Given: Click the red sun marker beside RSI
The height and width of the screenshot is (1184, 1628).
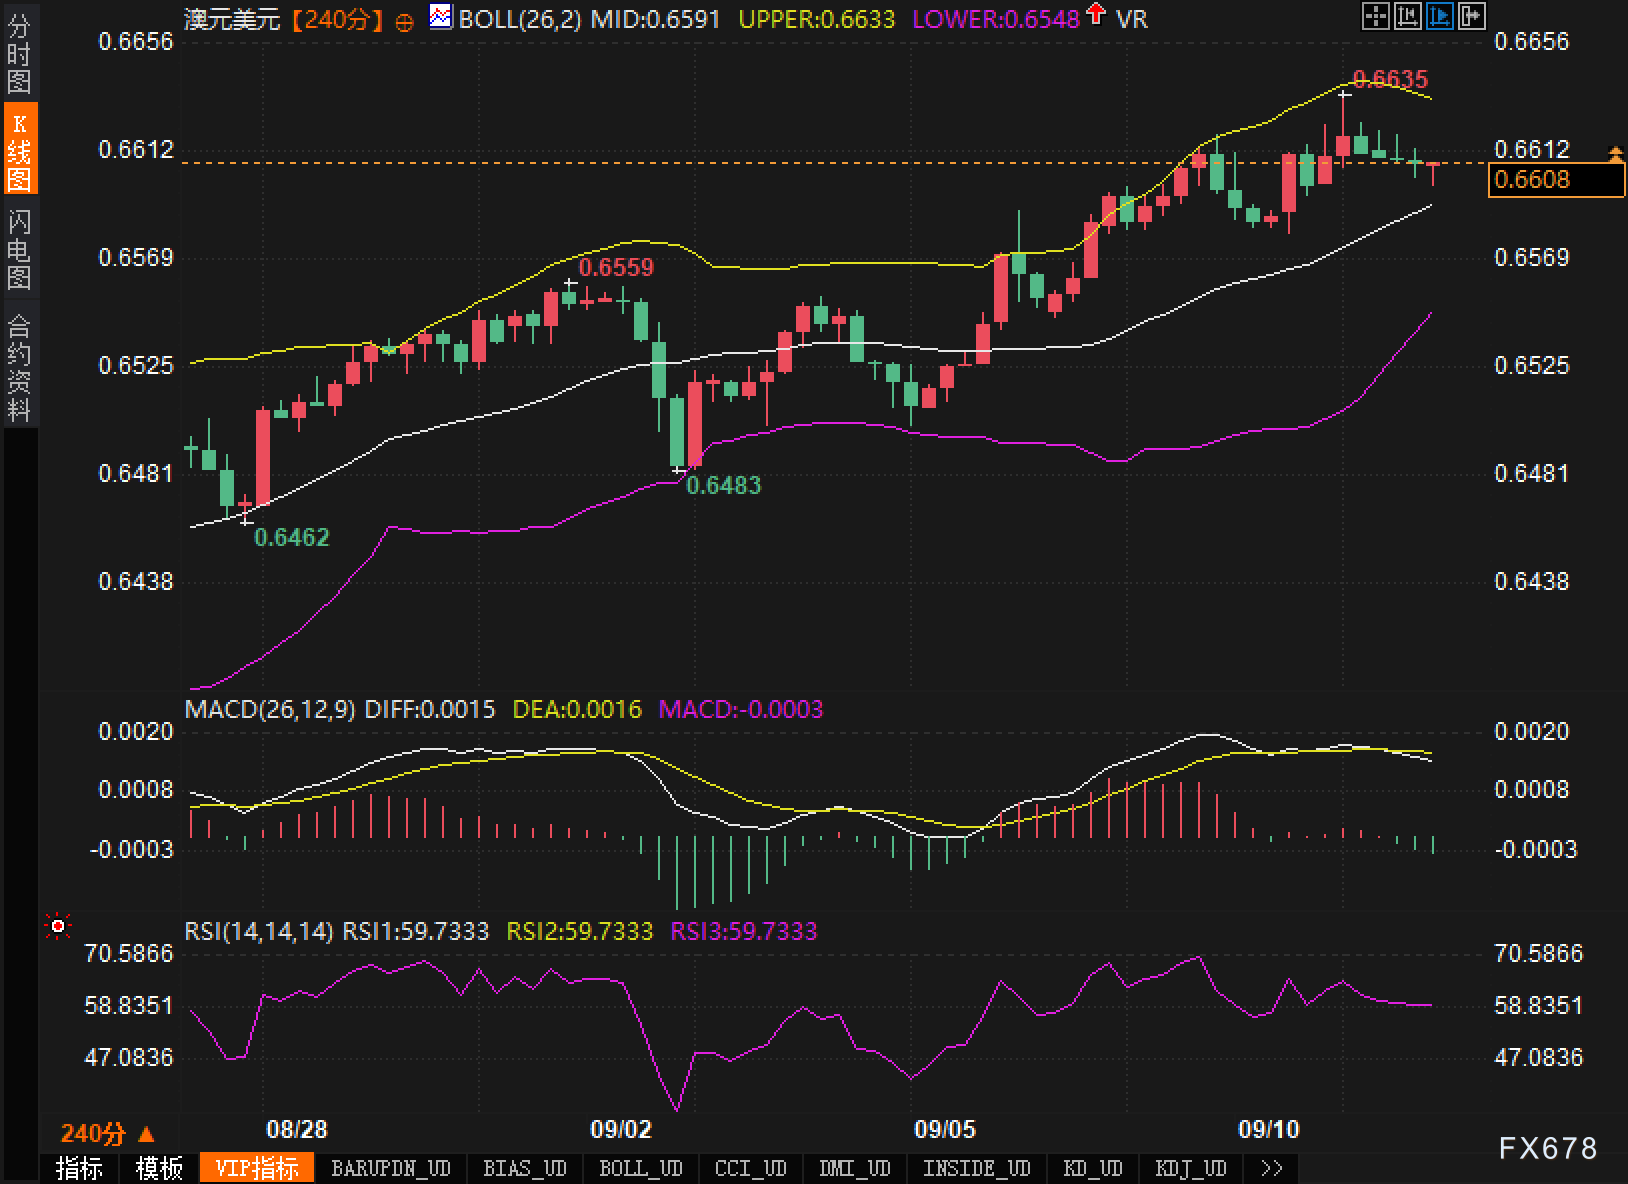Looking at the screenshot, I should pos(58,928).
